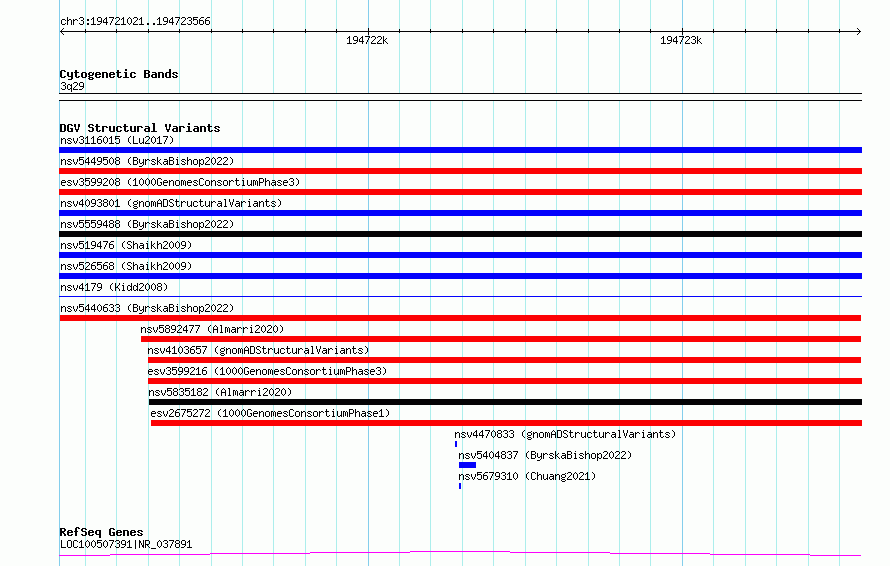
Task: Click the red bar under nsv5440633
Action: click(460, 318)
